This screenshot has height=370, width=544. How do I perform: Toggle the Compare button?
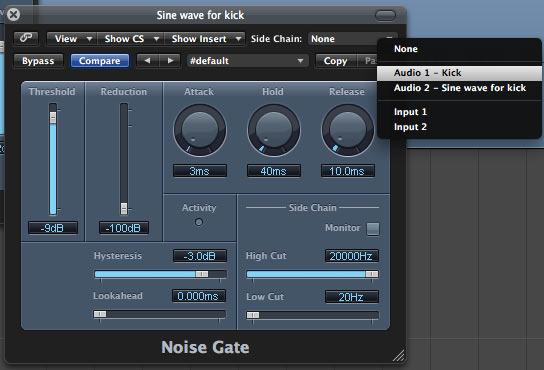(x=100, y=61)
